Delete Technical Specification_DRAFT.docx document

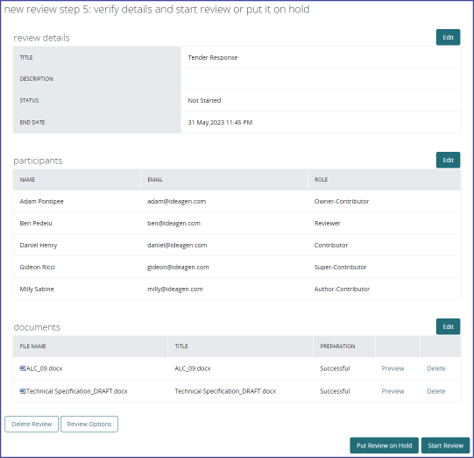436,391
